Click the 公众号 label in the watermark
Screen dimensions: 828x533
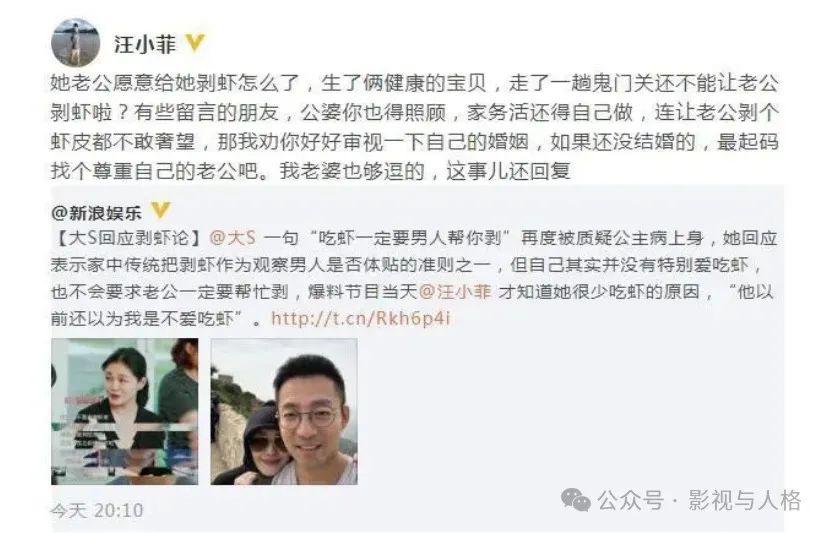(x=631, y=500)
